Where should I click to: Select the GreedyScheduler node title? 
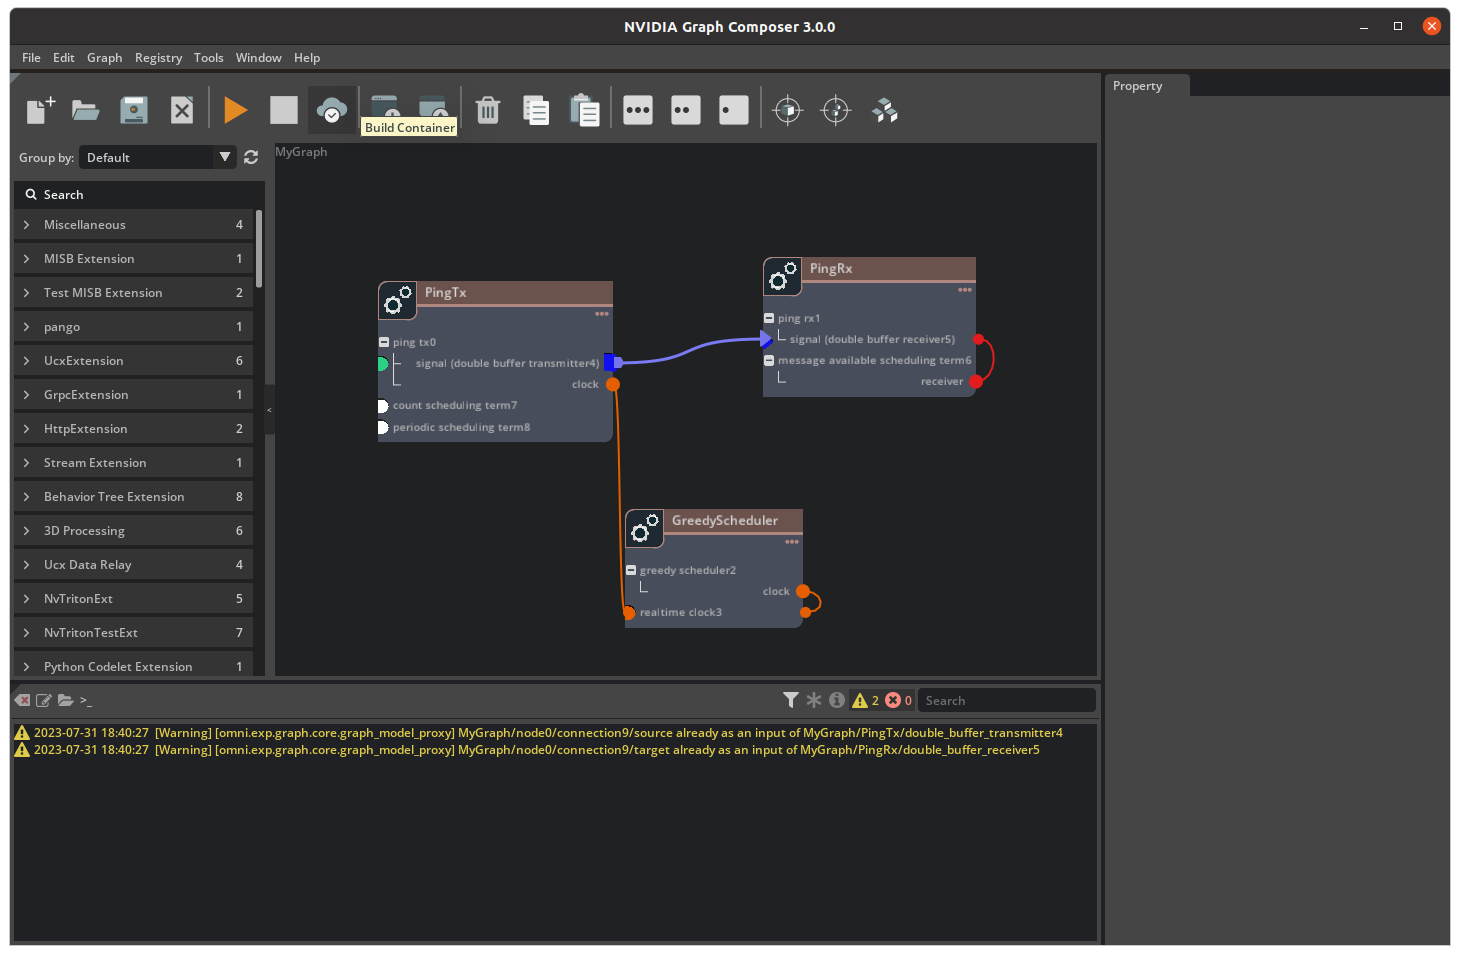[x=725, y=521]
